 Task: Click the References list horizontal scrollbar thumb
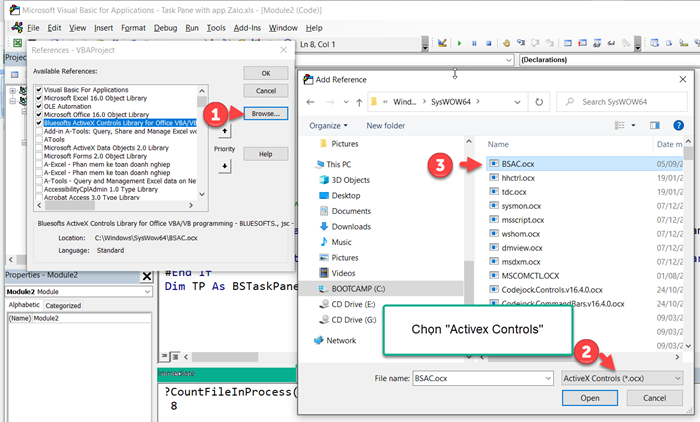pyautogui.click(x=71, y=205)
